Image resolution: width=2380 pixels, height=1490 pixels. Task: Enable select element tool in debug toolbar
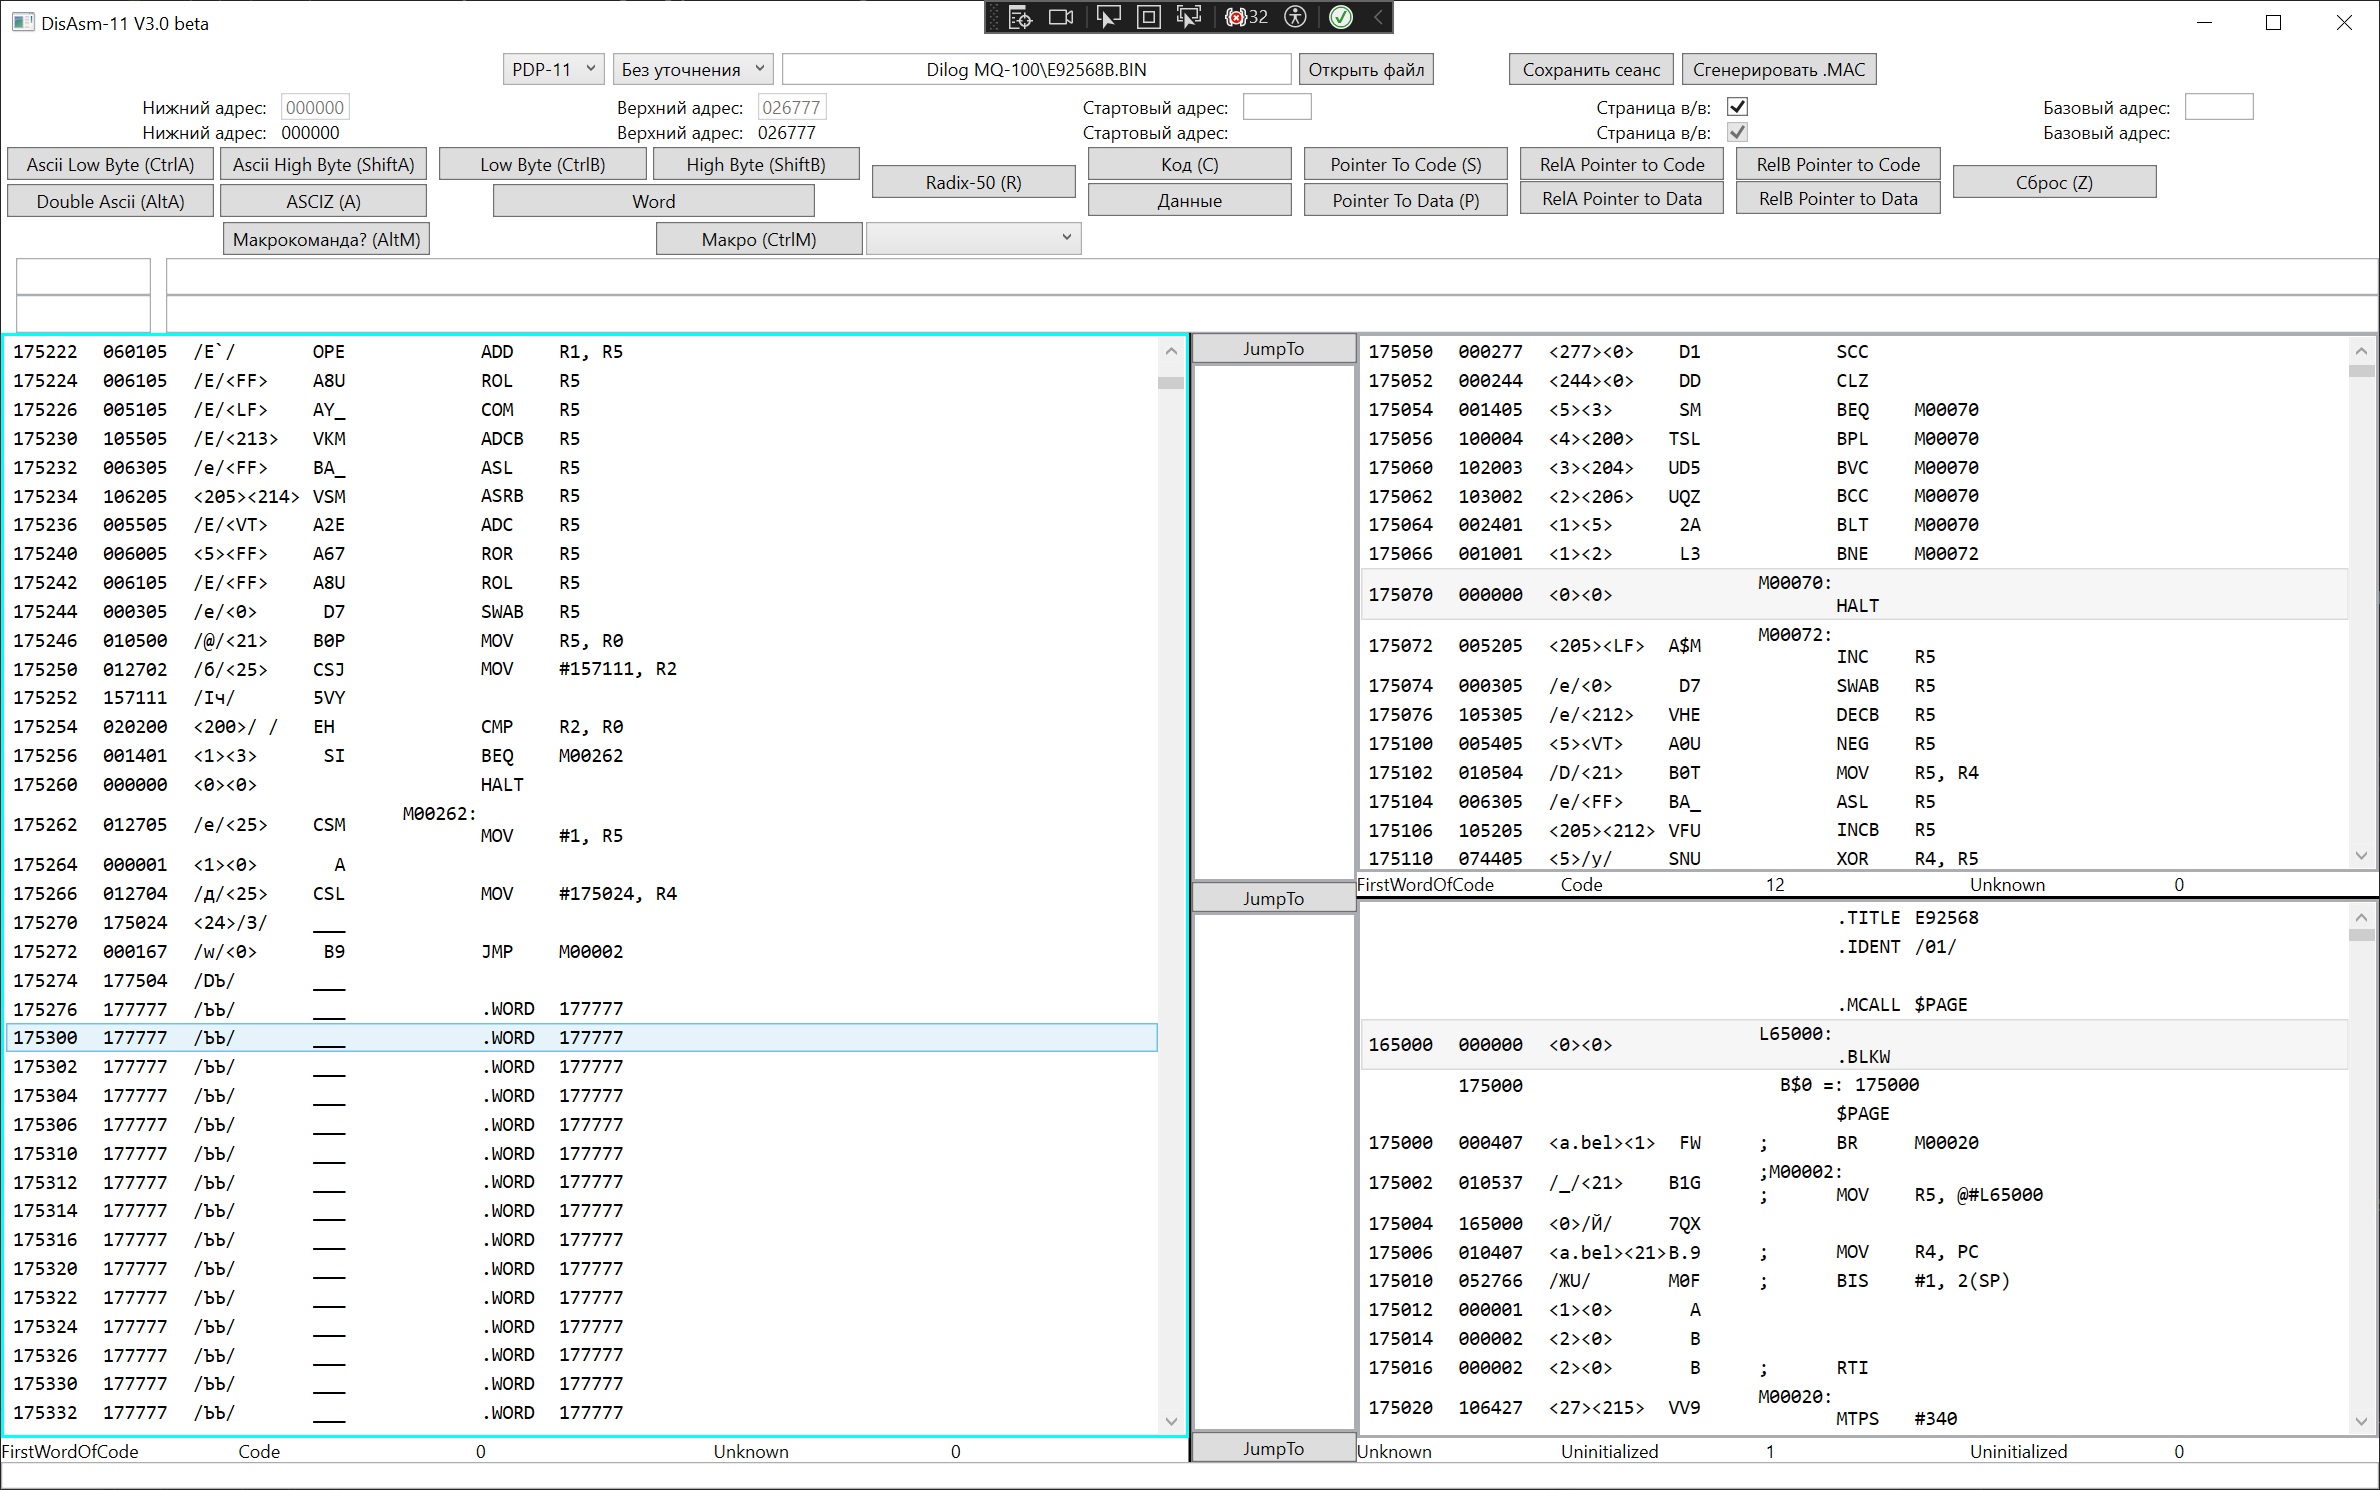(x=1108, y=17)
